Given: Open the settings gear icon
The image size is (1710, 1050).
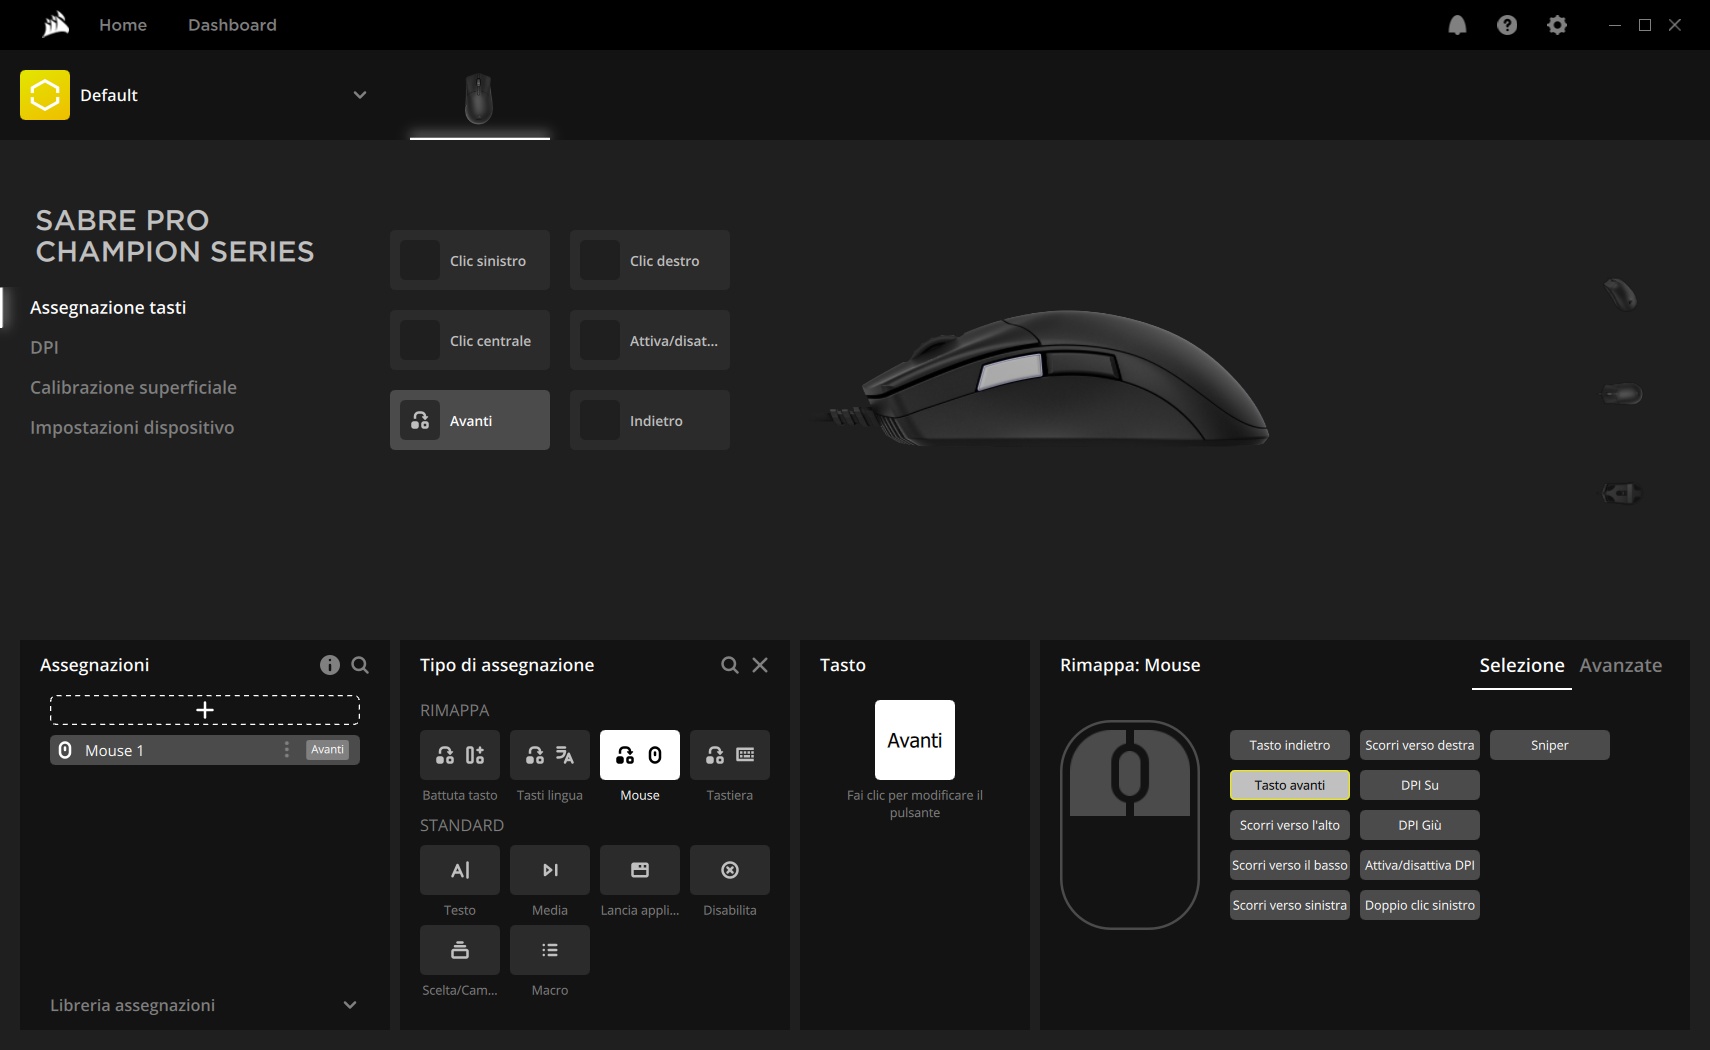Looking at the screenshot, I should pos(1557,25).
